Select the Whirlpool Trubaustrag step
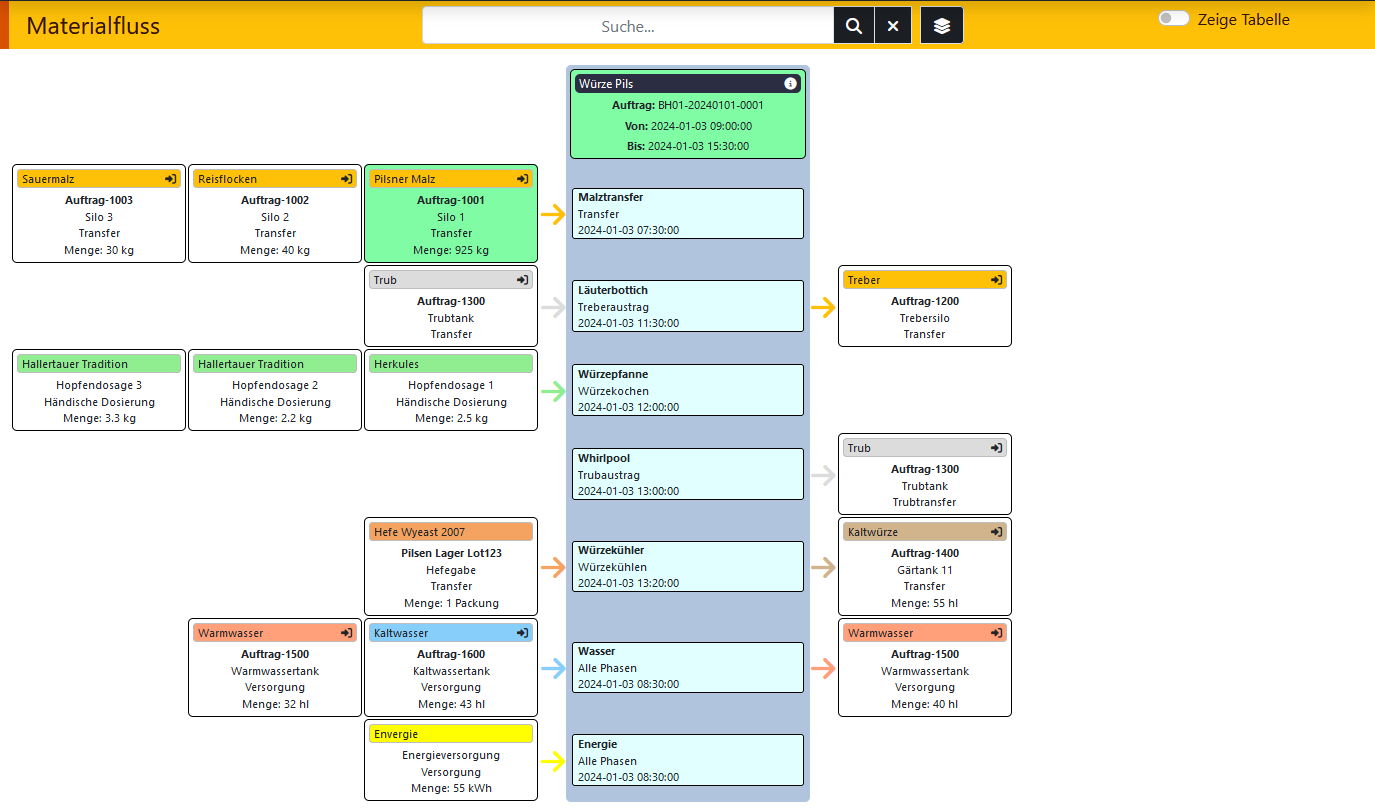Screen dimensions: 1375x809 687,474
